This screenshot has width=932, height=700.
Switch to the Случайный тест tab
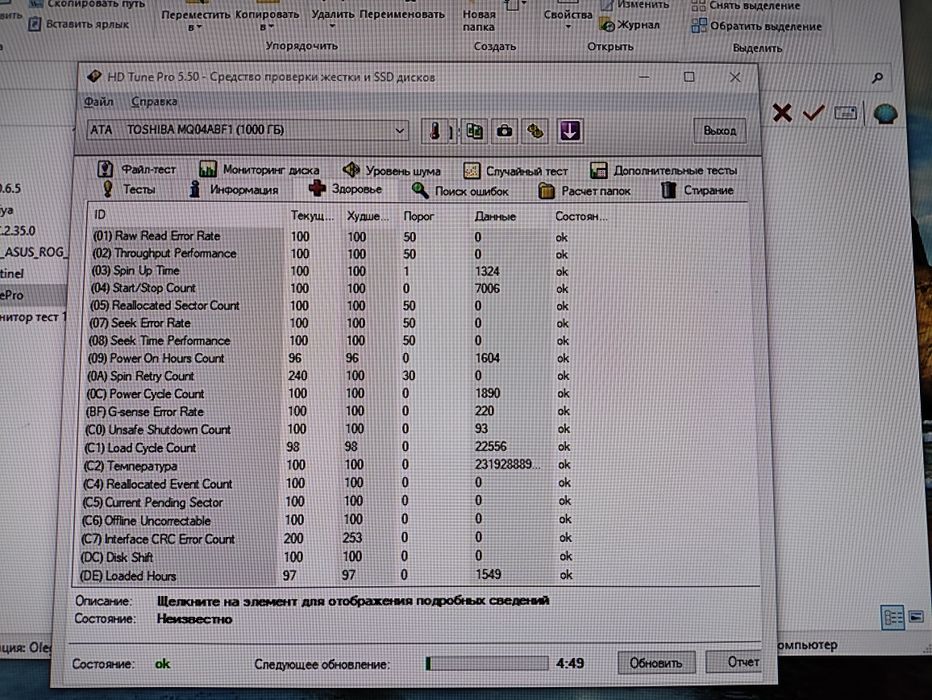point(515,171)
